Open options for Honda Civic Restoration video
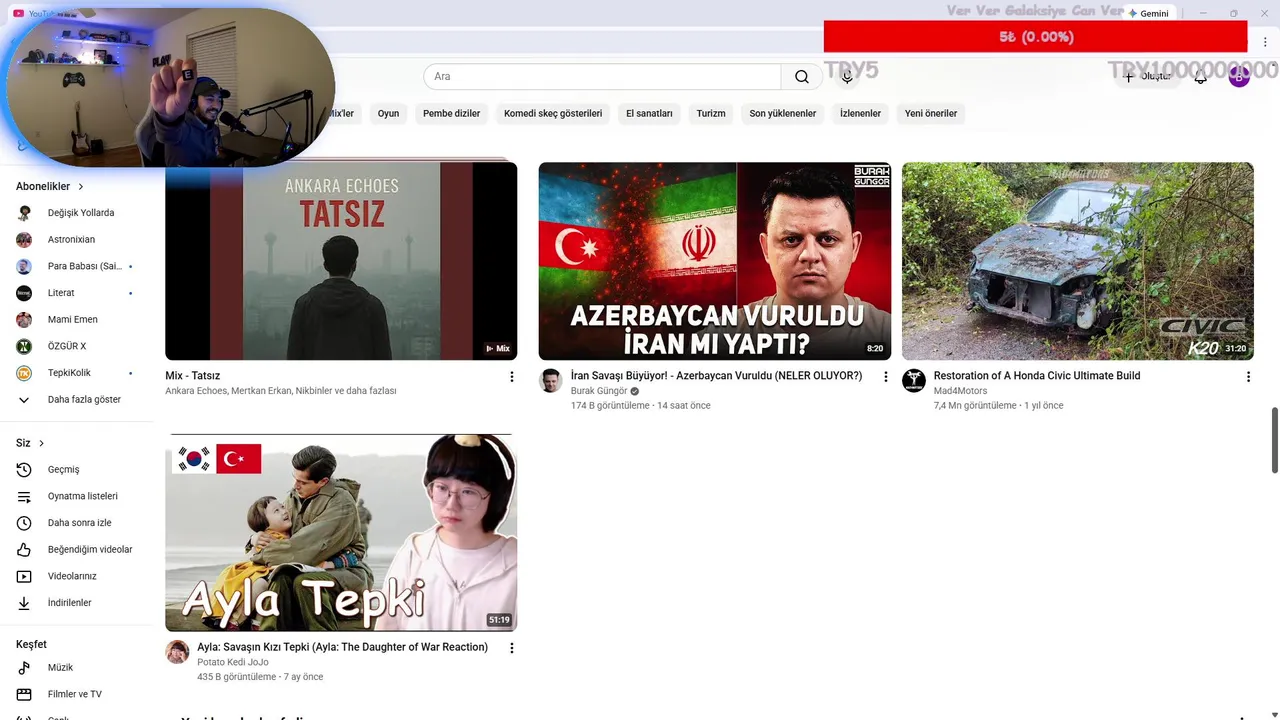Screen dimensions: 1280x720 click(x=1248, y=377)
